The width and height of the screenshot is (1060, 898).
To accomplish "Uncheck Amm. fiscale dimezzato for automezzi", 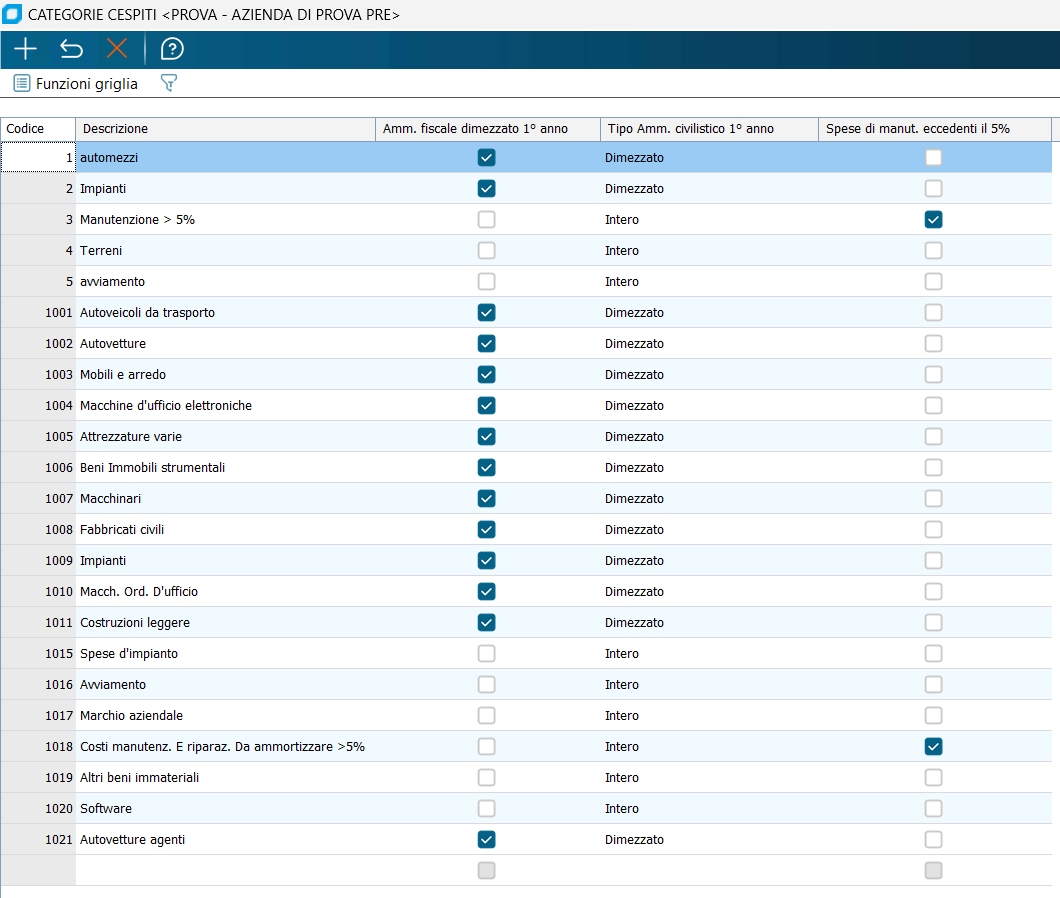I will click(x=486, y=157).
